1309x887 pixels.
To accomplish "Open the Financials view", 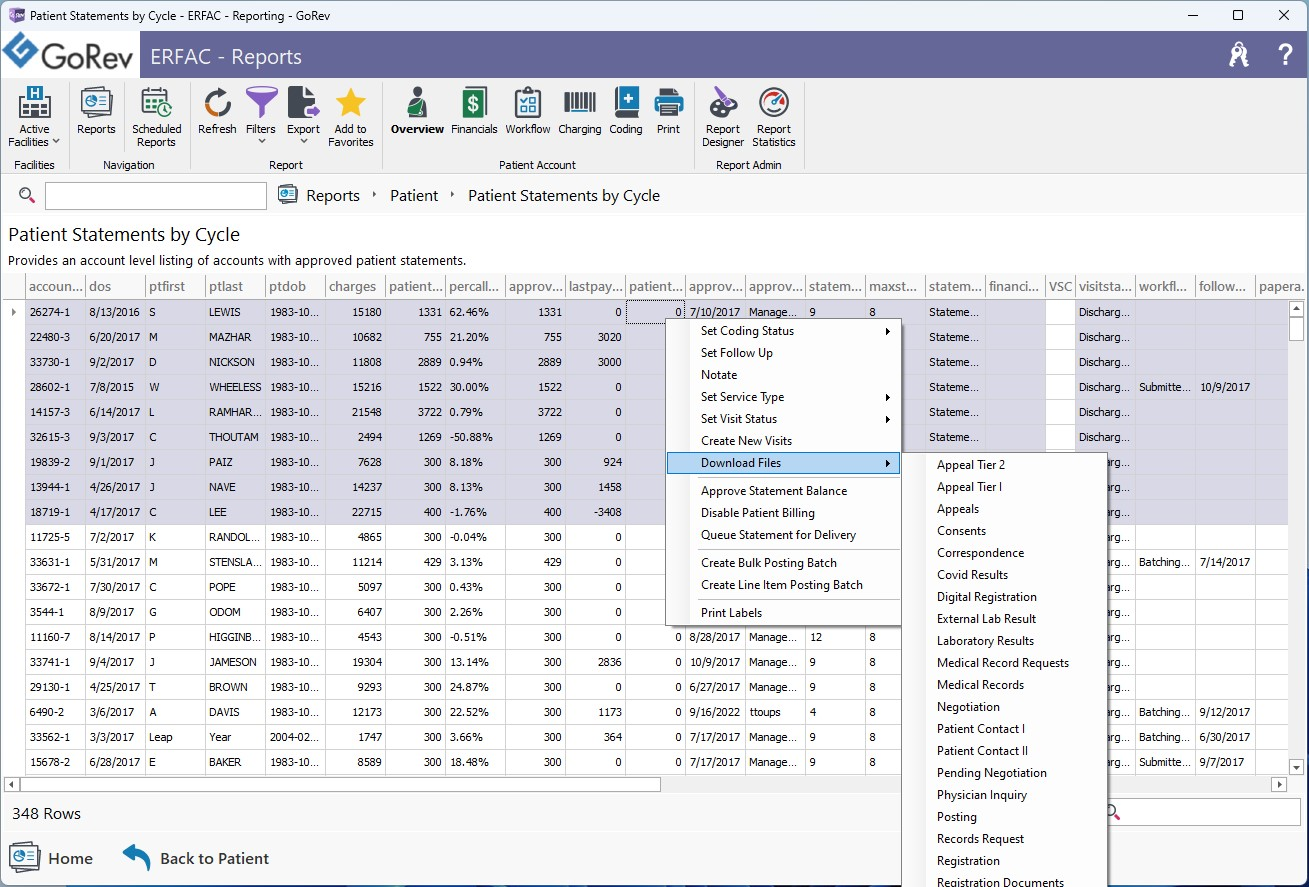I will point(474,111).
